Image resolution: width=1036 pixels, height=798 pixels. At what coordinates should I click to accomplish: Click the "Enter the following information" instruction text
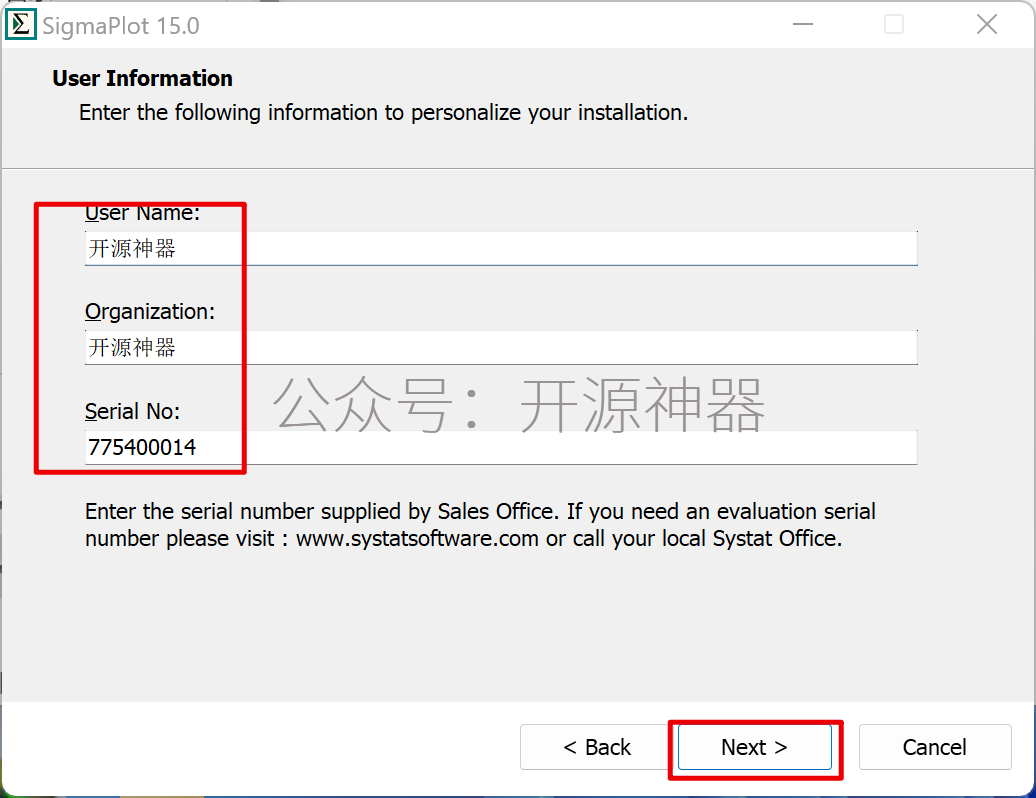click(383, 113)
